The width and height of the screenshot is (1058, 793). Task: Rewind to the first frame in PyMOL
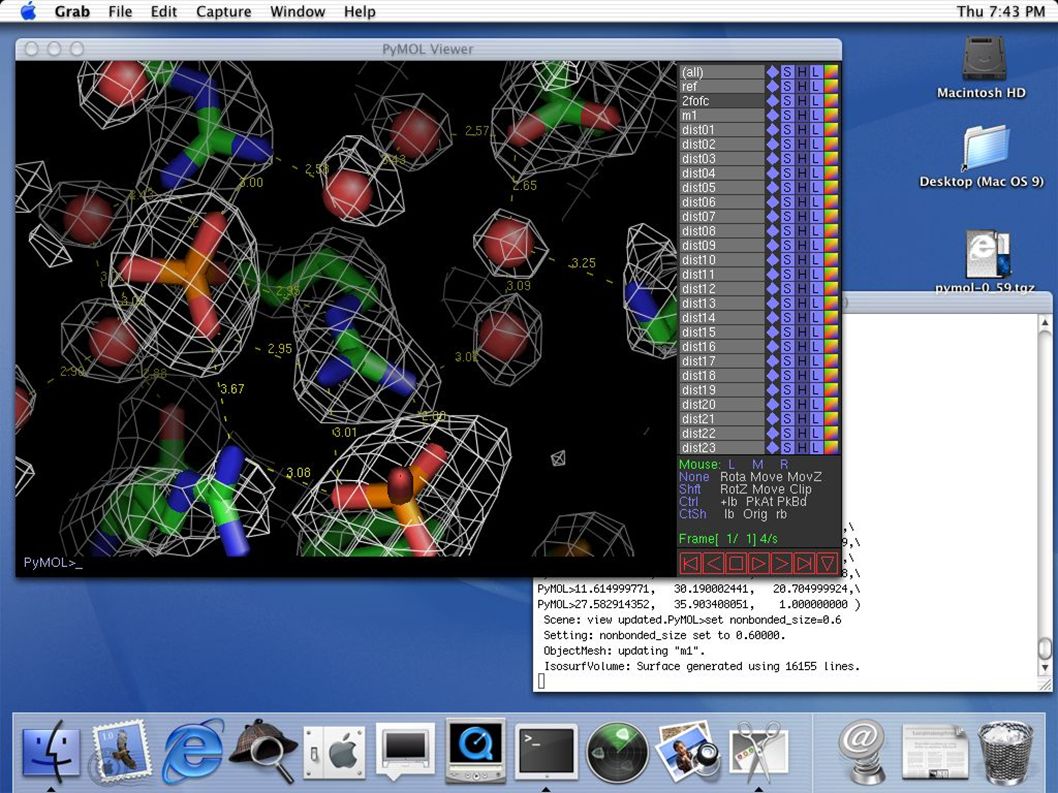tap(690, 563)
